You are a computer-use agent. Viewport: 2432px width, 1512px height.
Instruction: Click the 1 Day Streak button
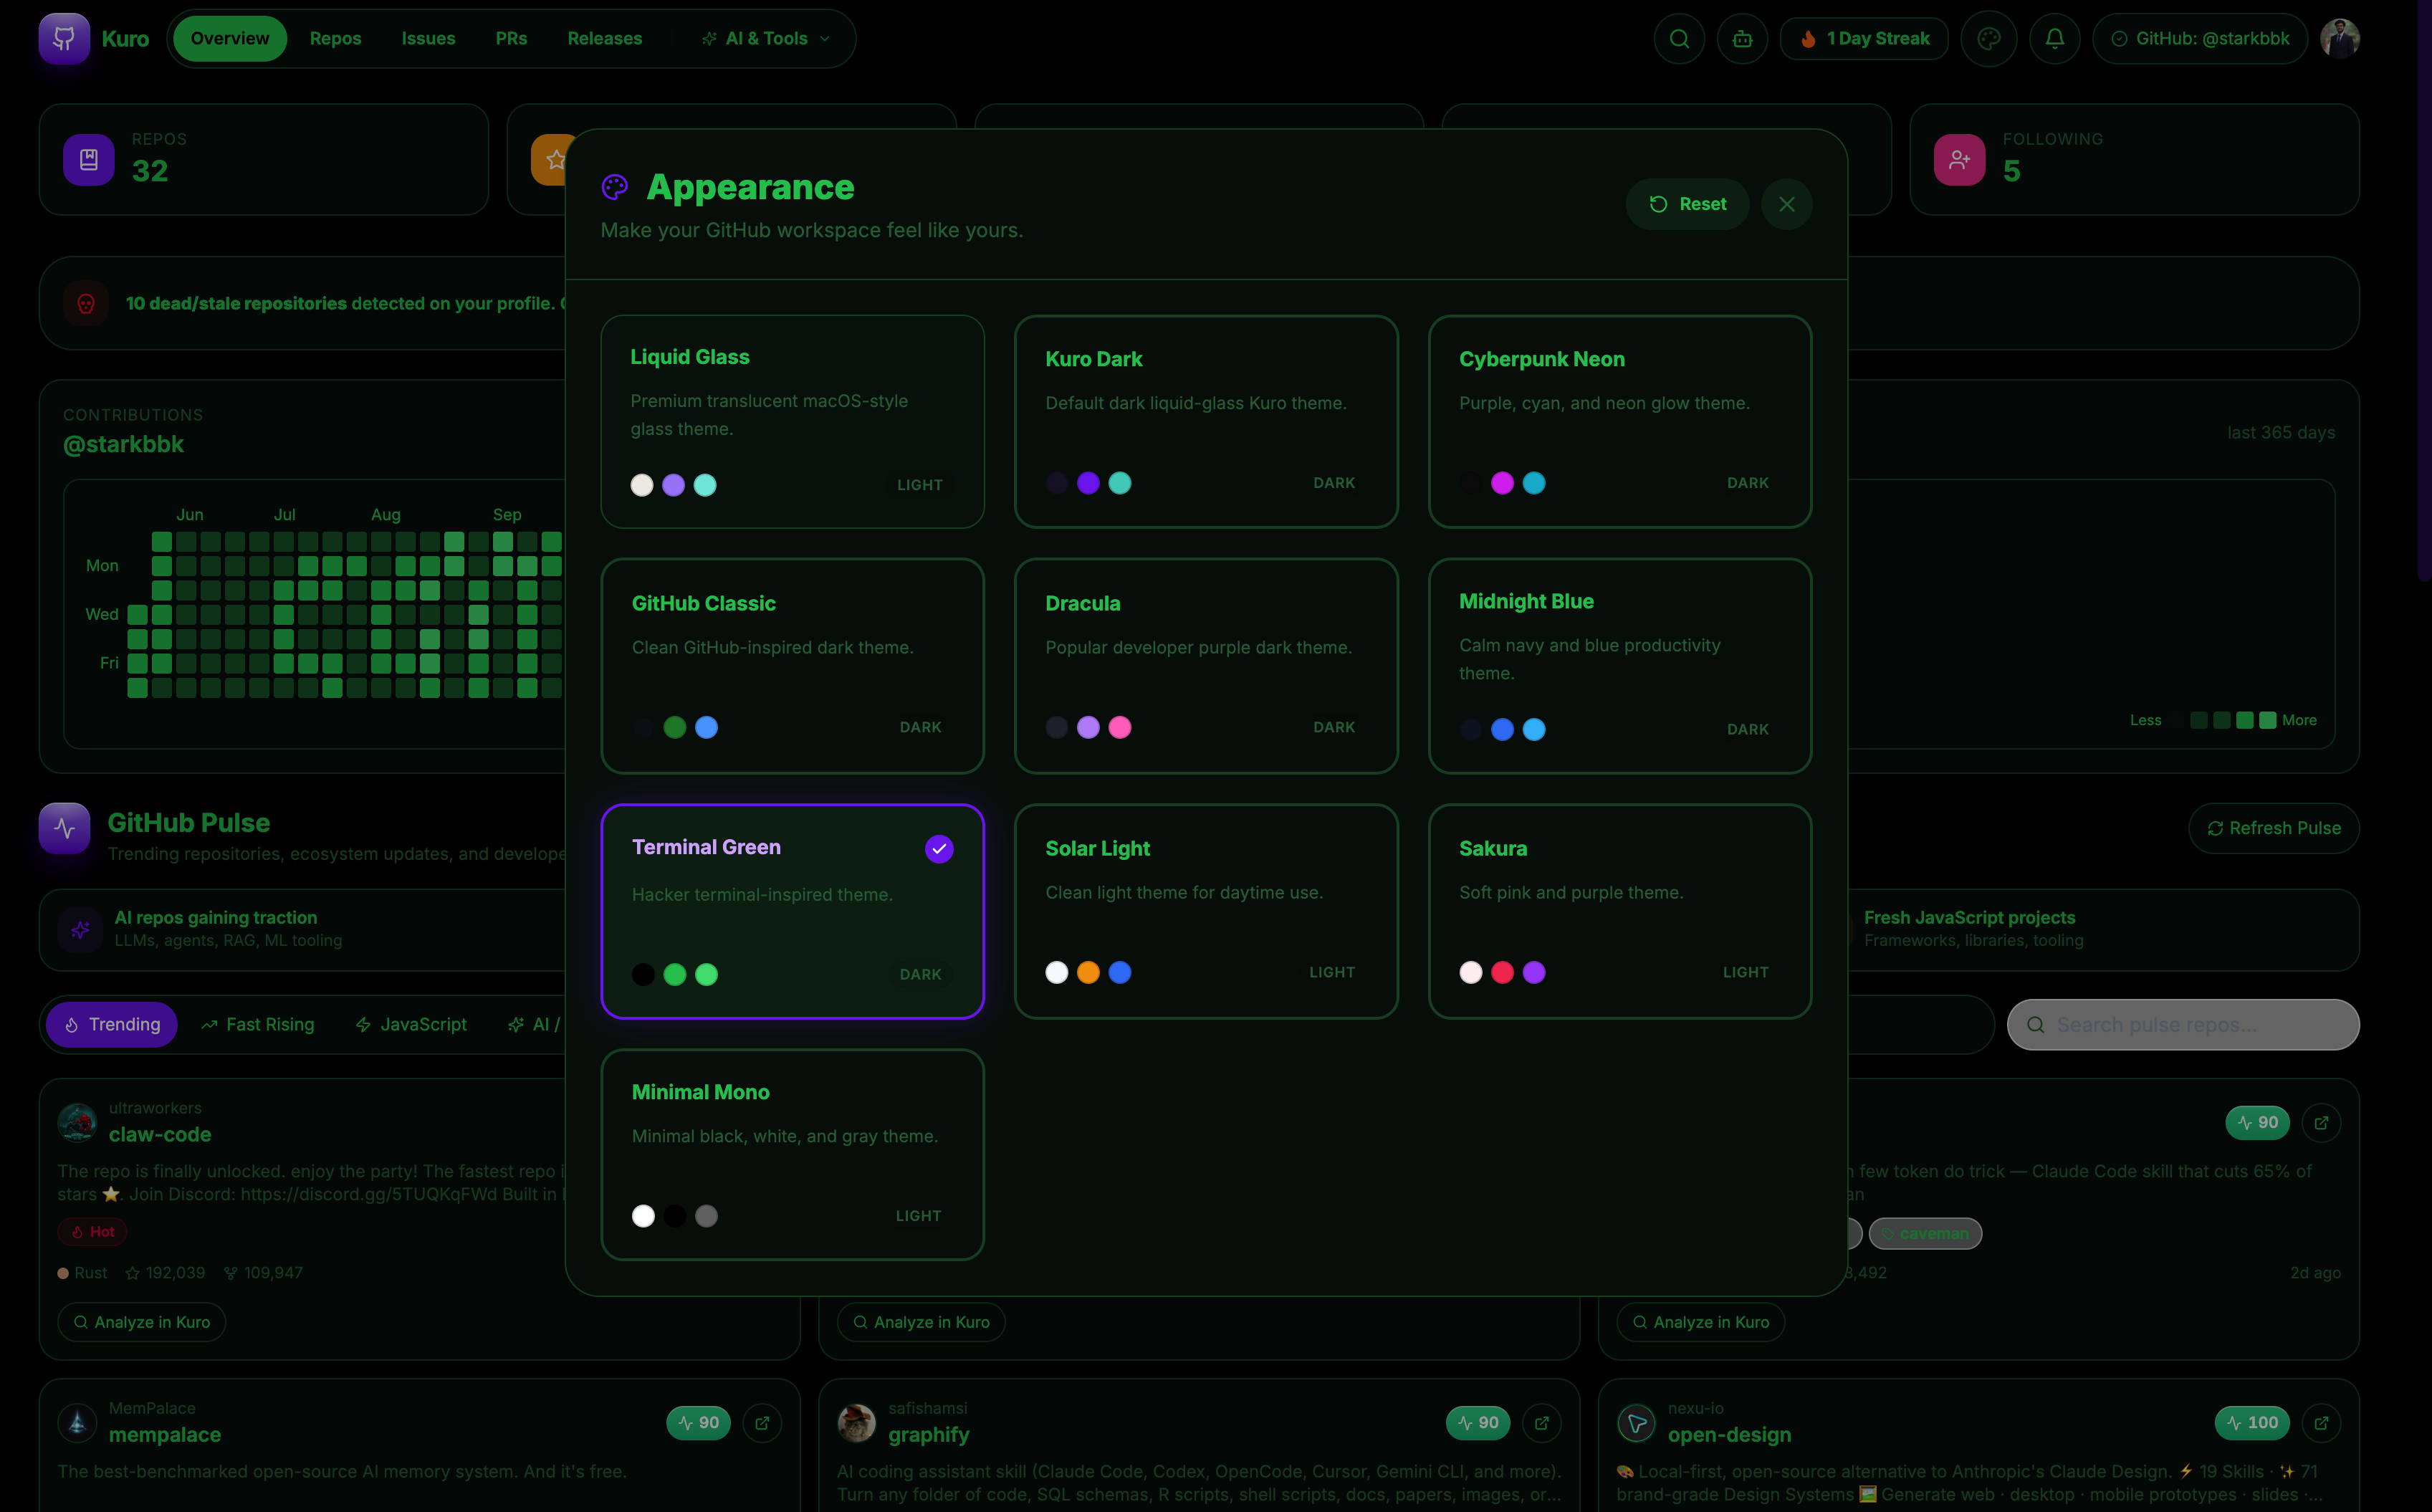(x=1864, y=39)
